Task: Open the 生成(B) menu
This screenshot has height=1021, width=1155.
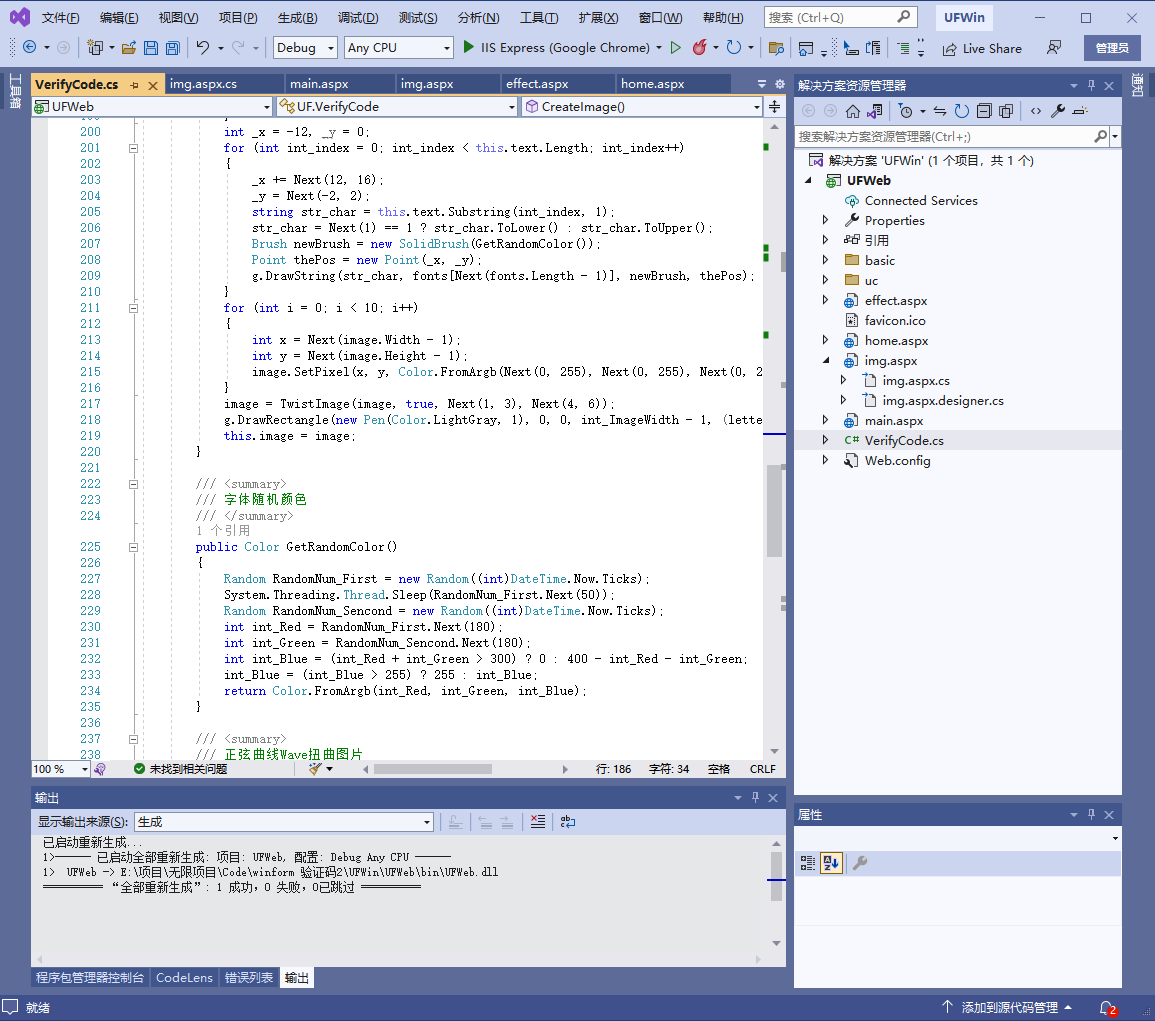Action: pyautogui.click(x=298, y=18)
